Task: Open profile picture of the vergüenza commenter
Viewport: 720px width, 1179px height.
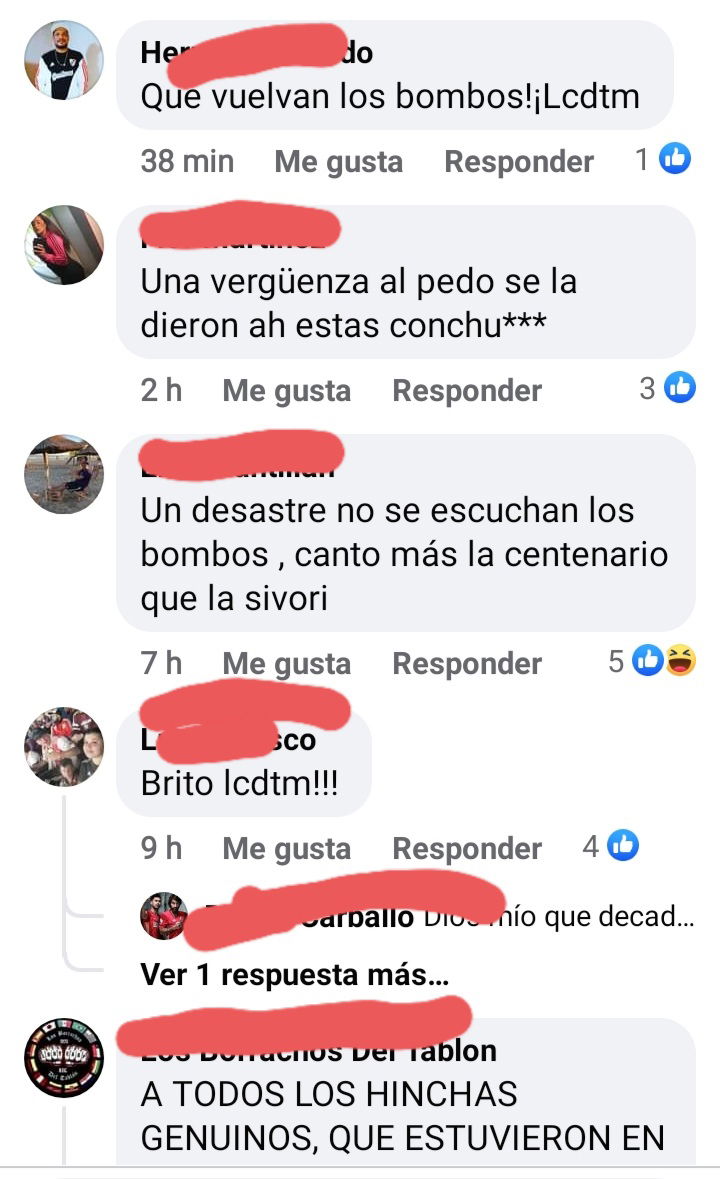Action: [x=64, y=245]
